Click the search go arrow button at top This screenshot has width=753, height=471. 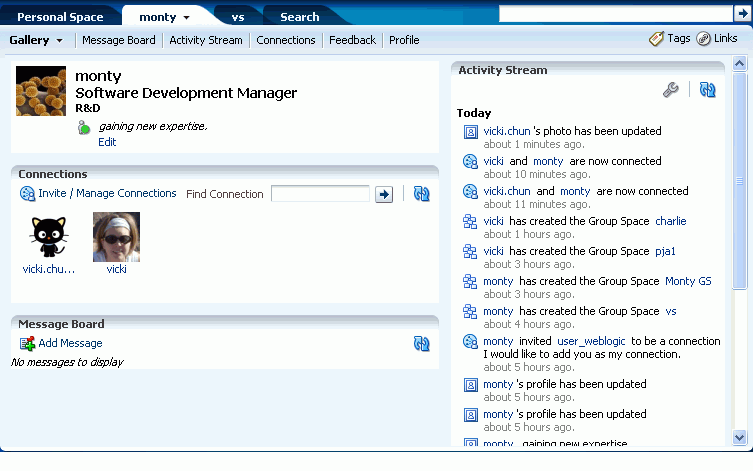(x=742, y=13)
